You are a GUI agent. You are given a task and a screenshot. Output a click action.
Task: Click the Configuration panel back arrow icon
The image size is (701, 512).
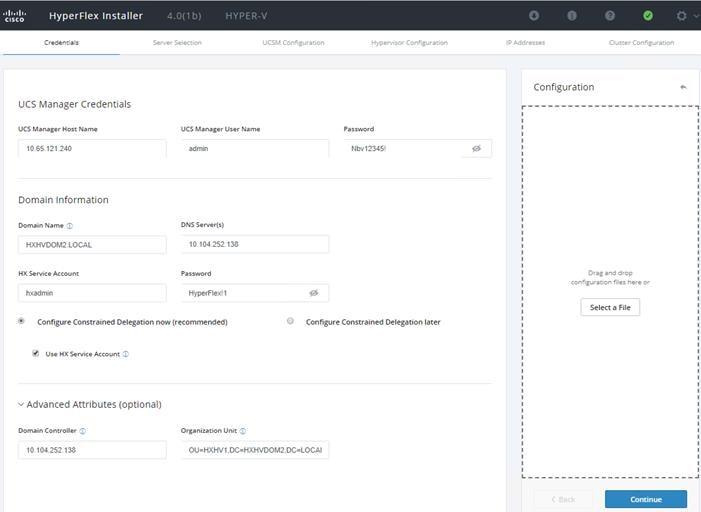coord(683,87)
